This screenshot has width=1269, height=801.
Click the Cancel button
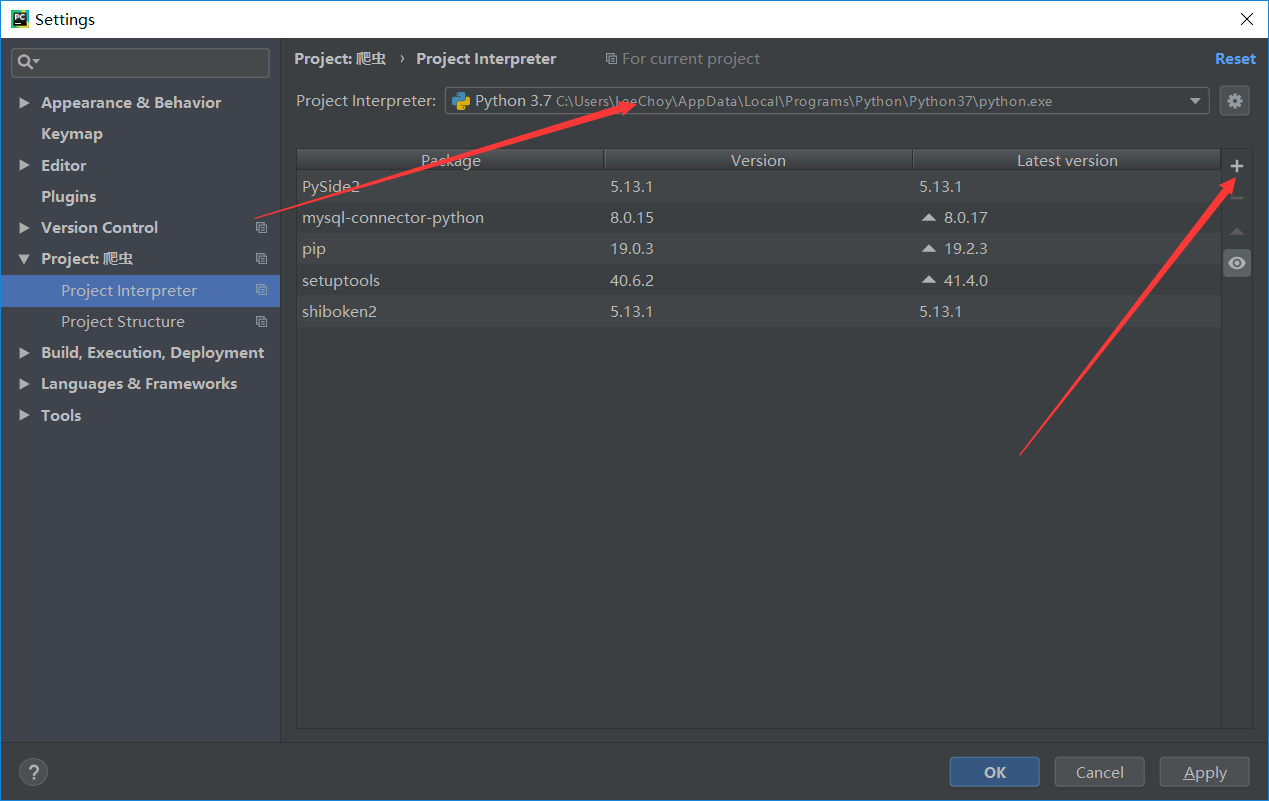[1100, 772]
